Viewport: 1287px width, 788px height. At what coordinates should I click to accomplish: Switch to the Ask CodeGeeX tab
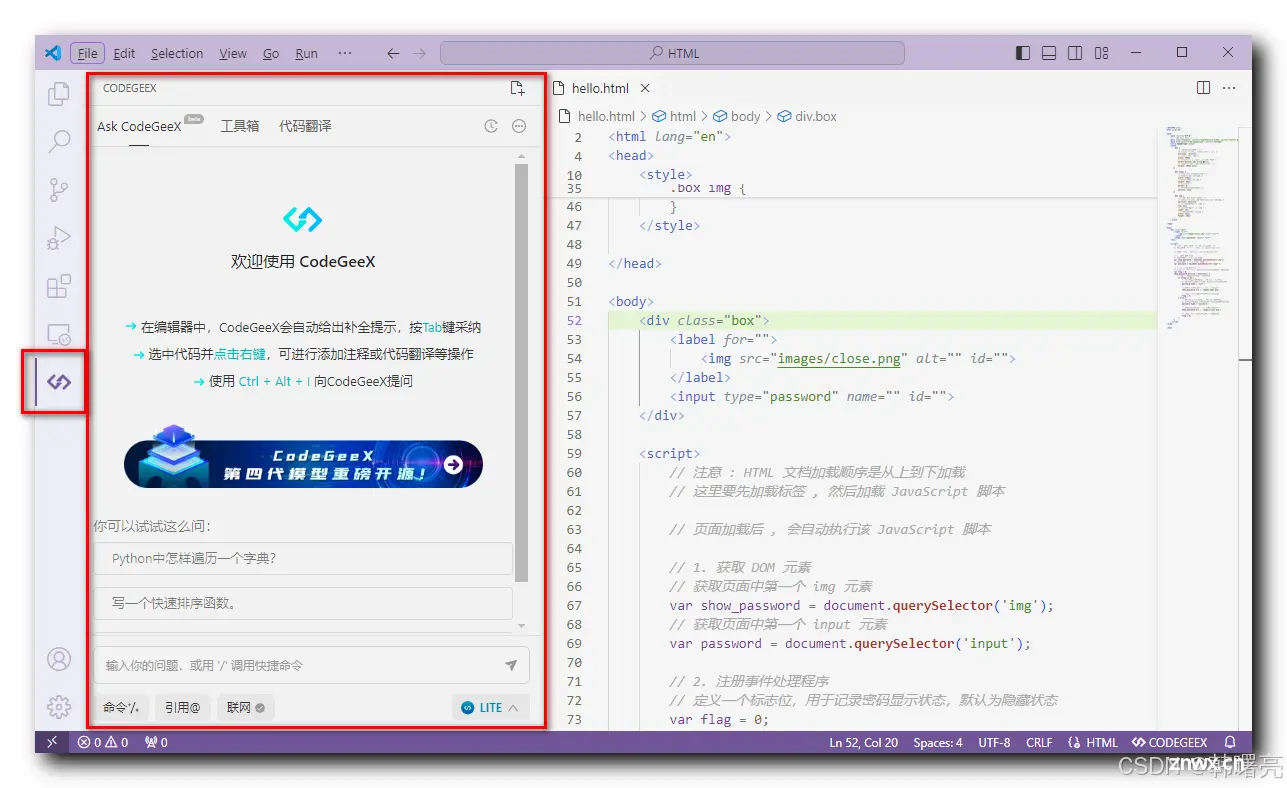tap(139, 126)
